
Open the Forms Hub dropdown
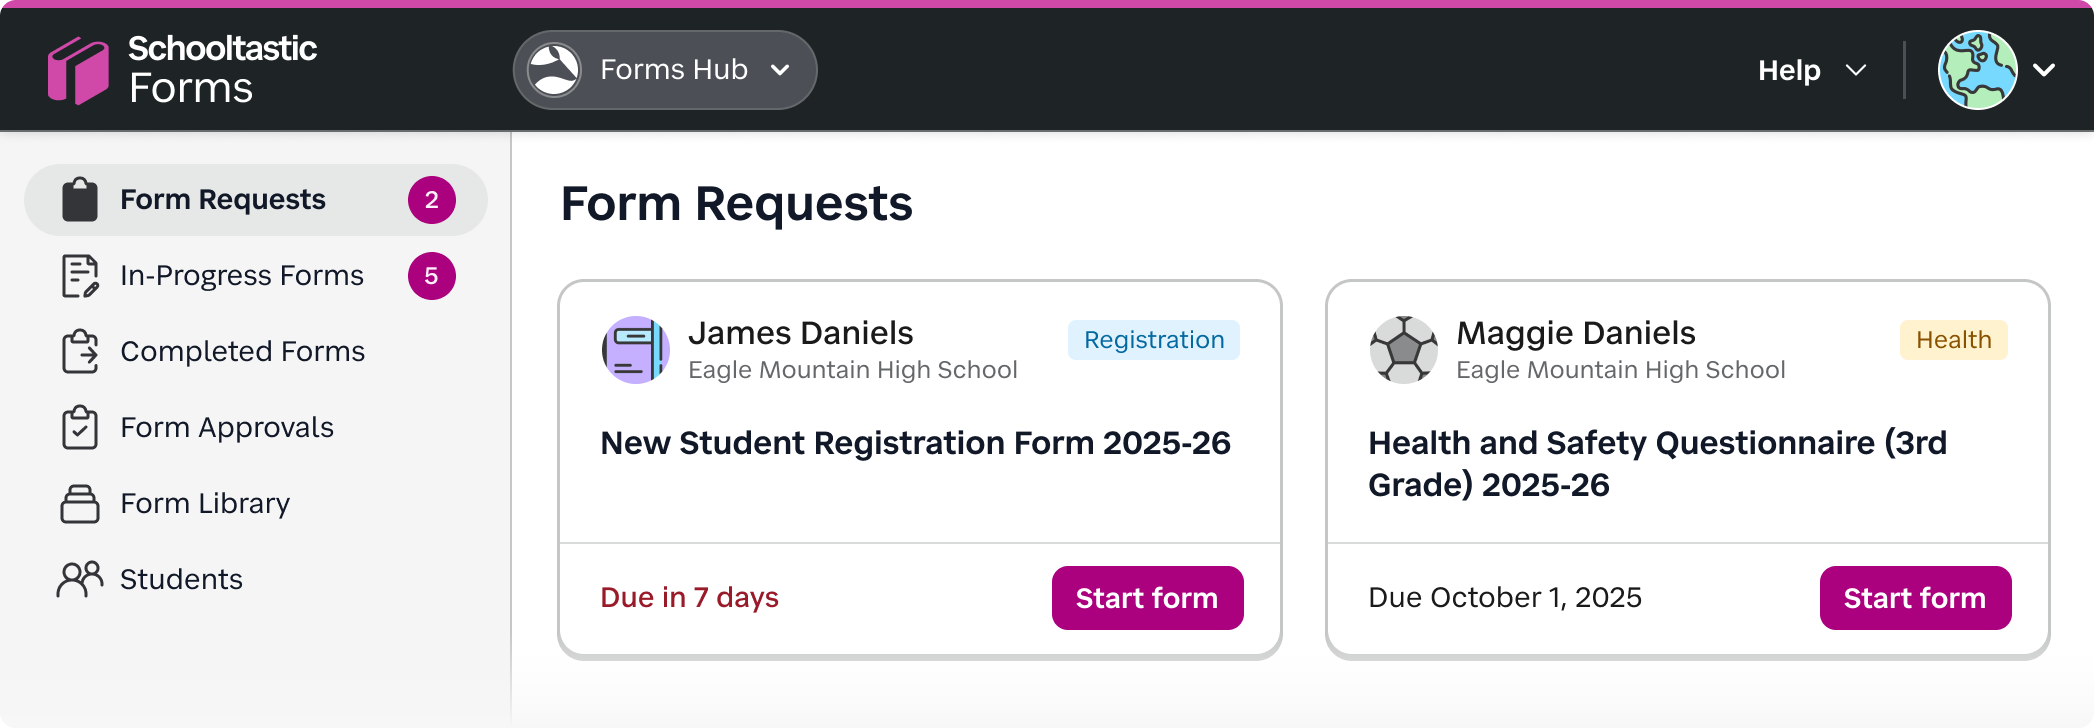pyautogui.click(x=664, y=69)
